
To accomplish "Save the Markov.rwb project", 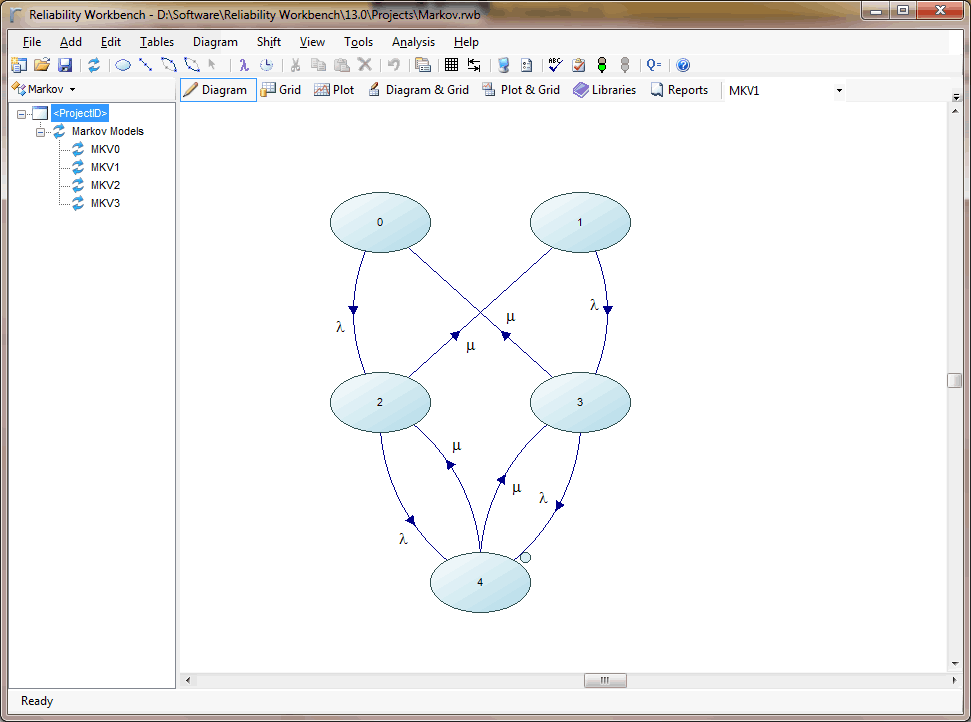I will [64, 65].
